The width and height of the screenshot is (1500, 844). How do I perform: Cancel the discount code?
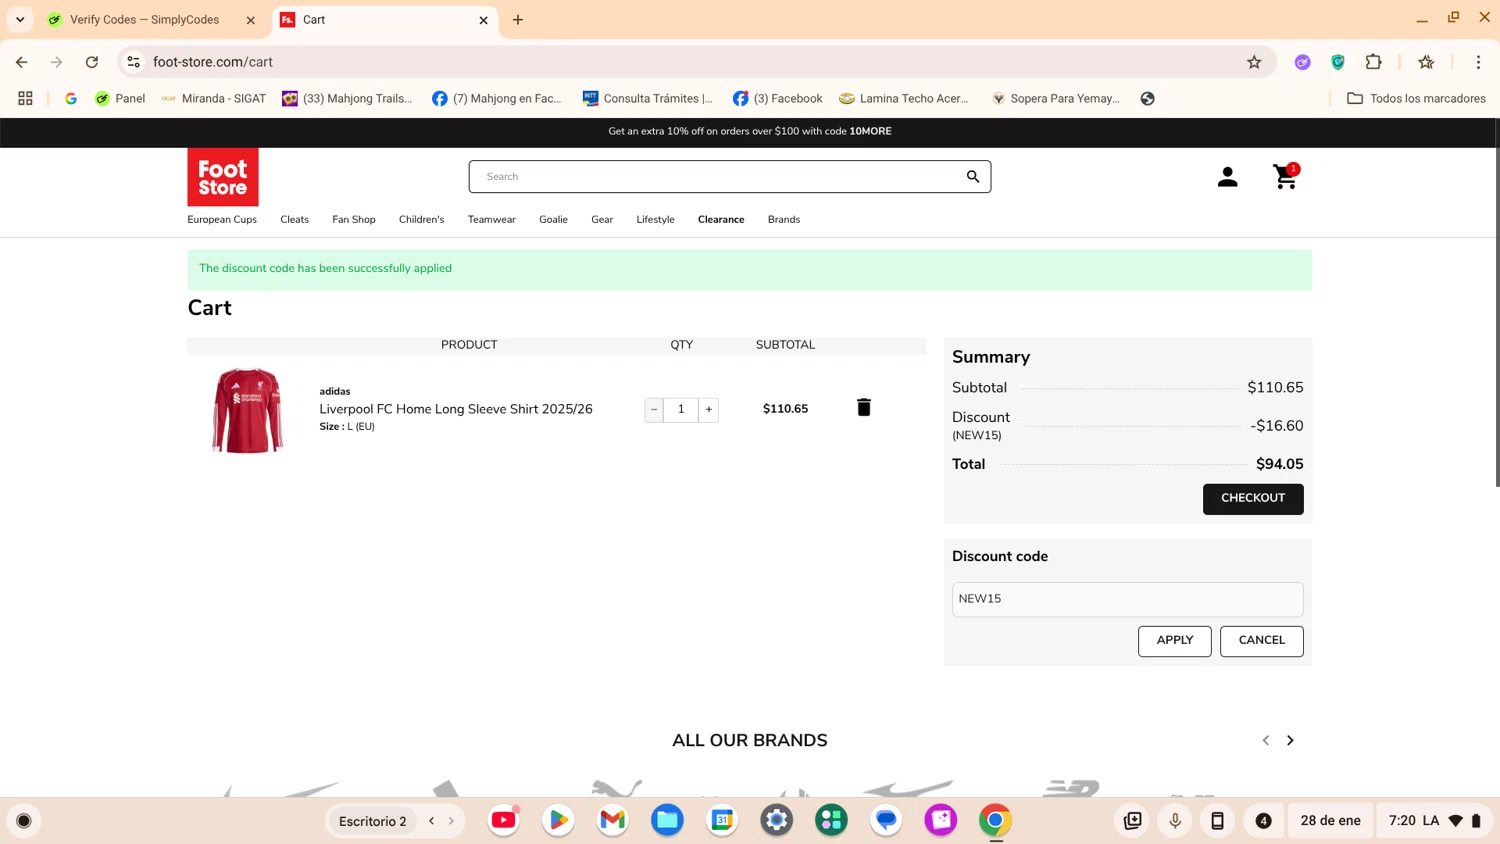pos(1262,641)
